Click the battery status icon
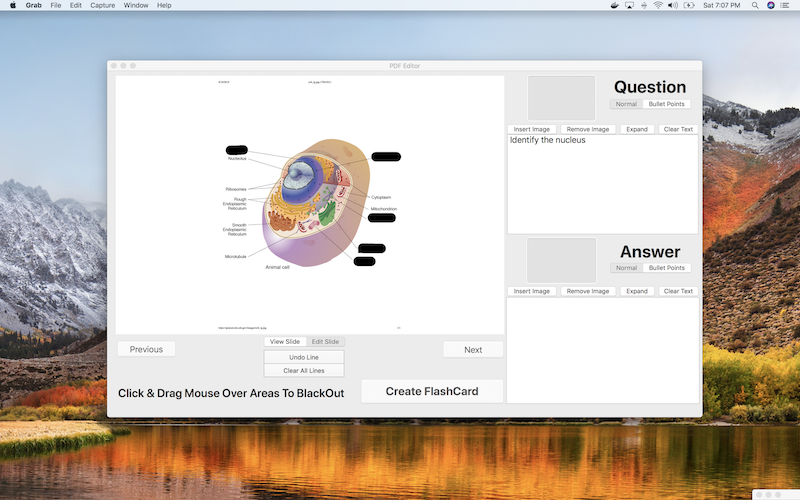 (x=689, y=5)
